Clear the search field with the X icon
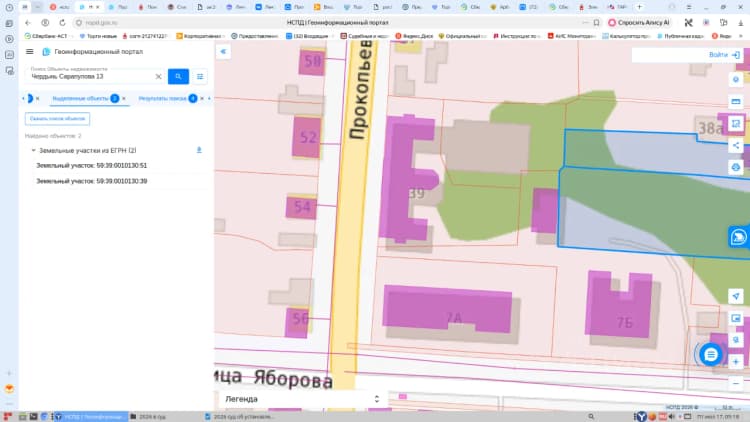This screenshot has width=750, height=422. [158, 77]
